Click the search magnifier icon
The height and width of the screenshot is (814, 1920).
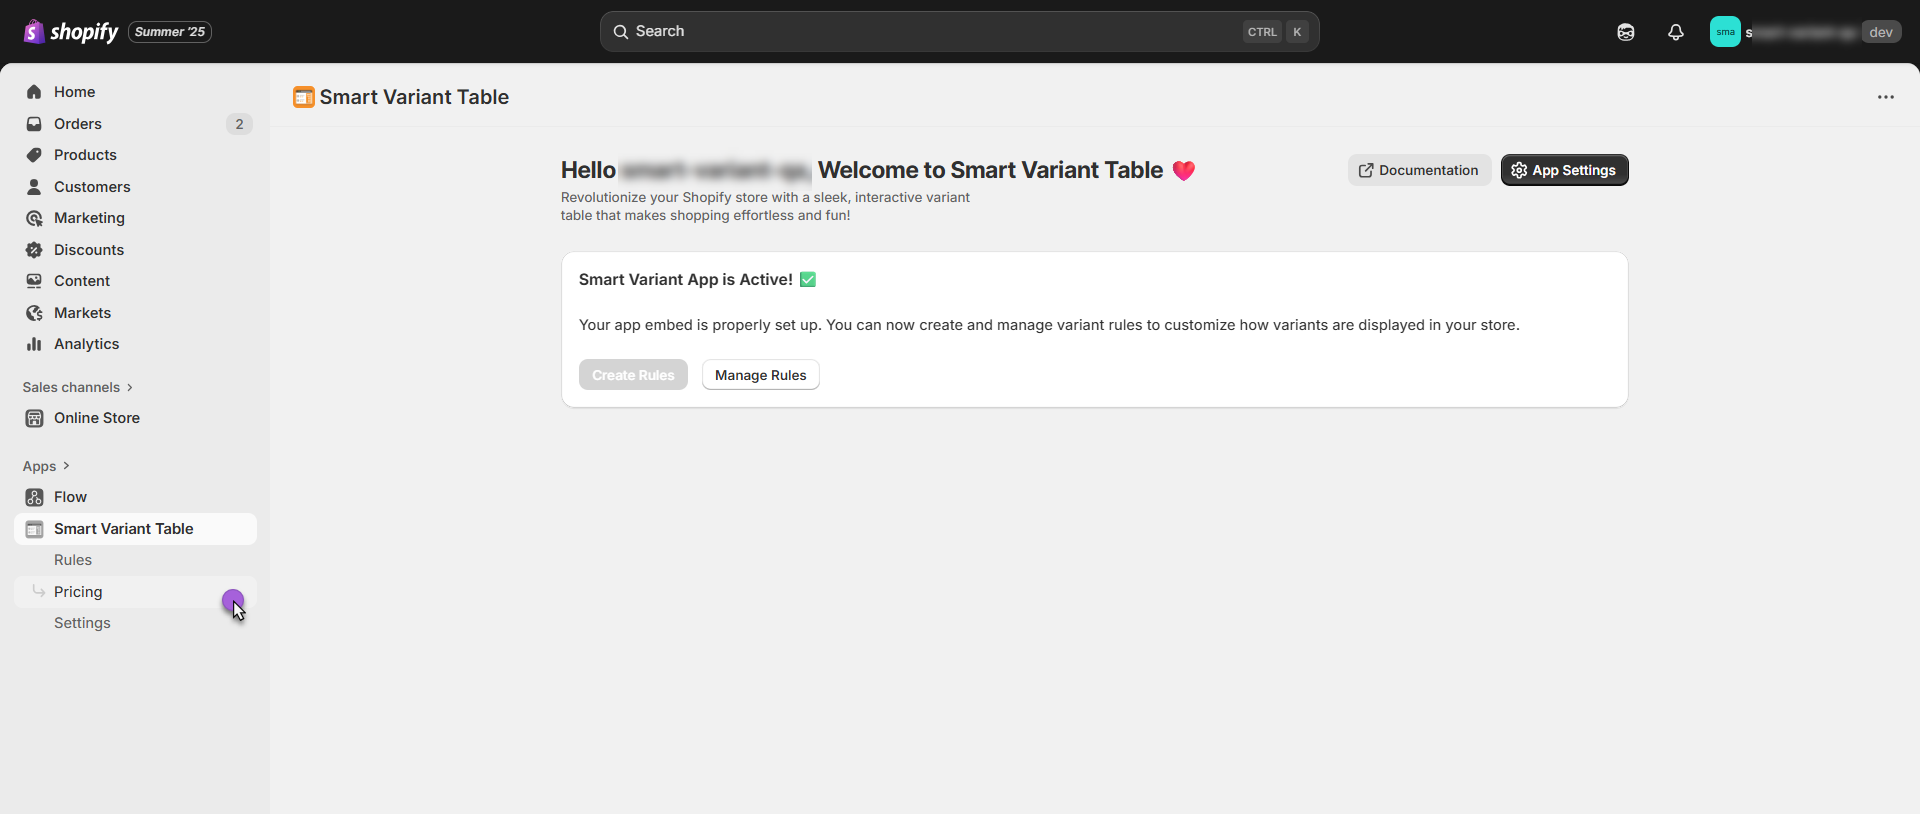pos(621,32)
